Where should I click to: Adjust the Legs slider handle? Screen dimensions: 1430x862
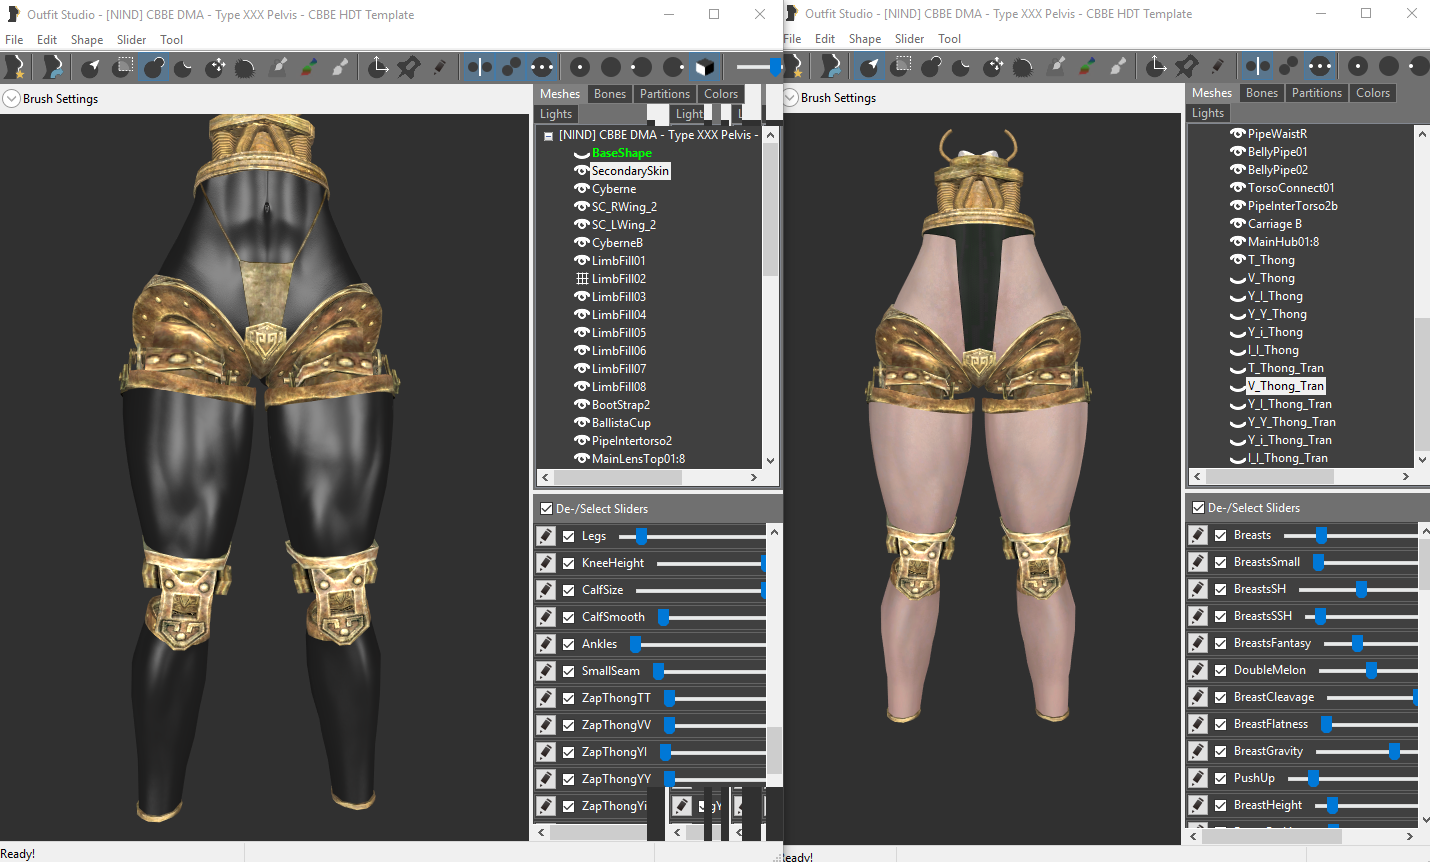(x=641, y=536)
